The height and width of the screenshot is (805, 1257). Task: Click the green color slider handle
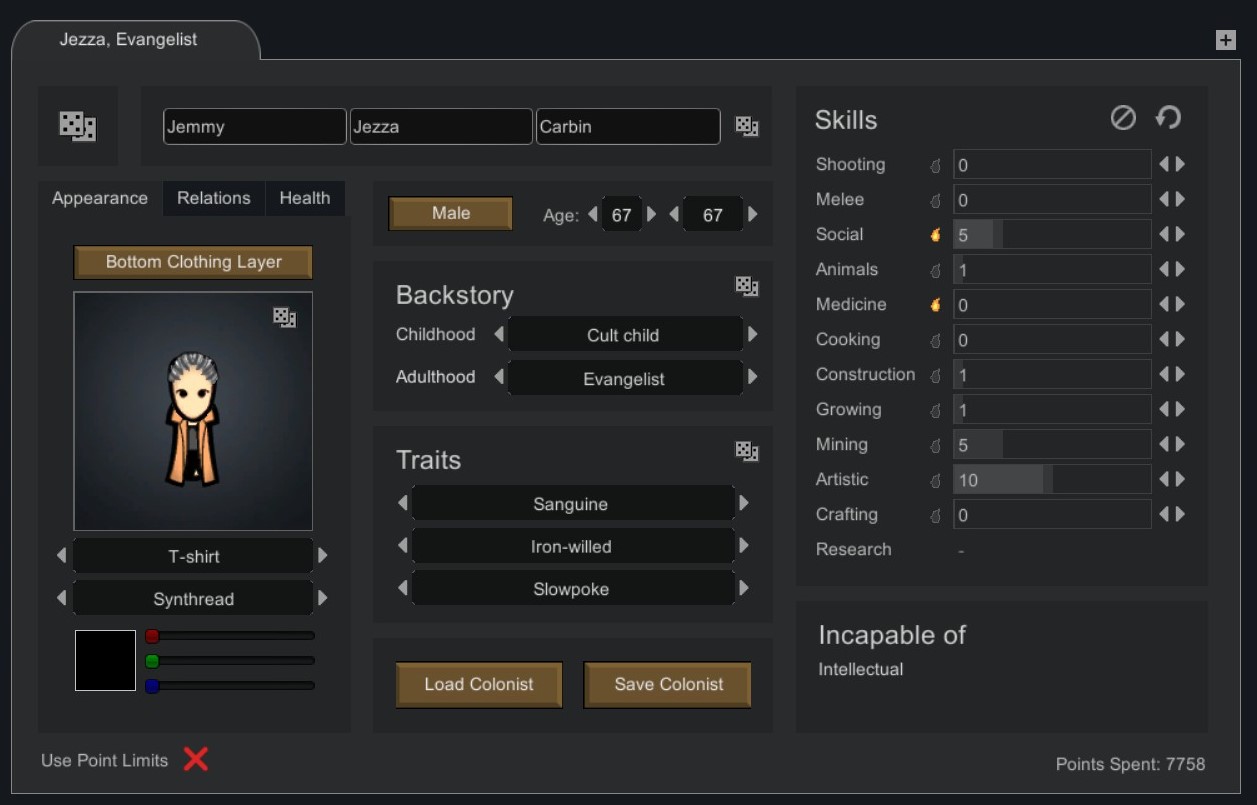point(152,661)
